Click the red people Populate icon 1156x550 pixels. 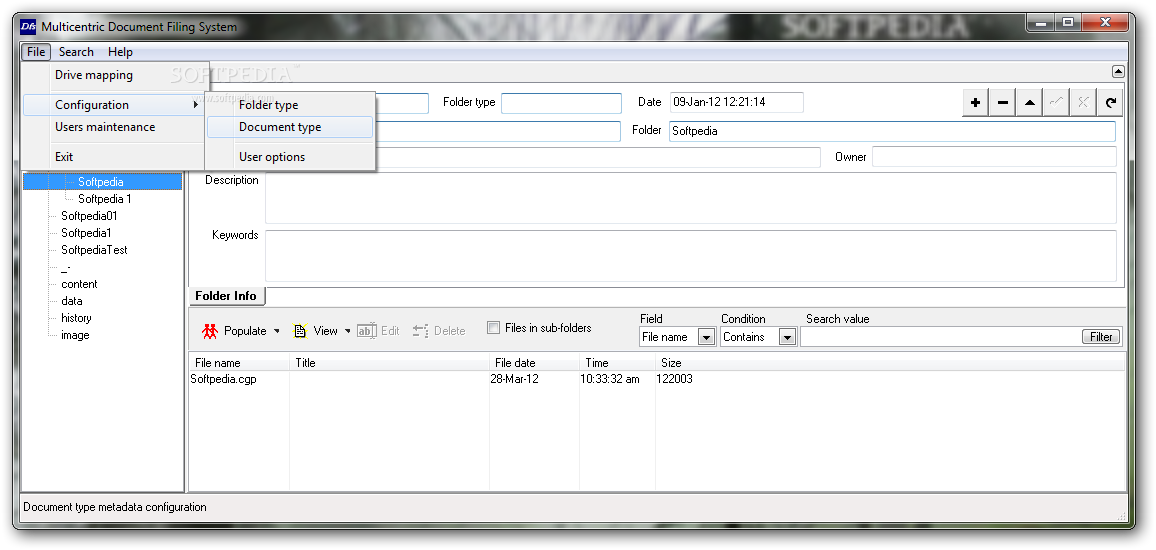[x=210, y=331]
